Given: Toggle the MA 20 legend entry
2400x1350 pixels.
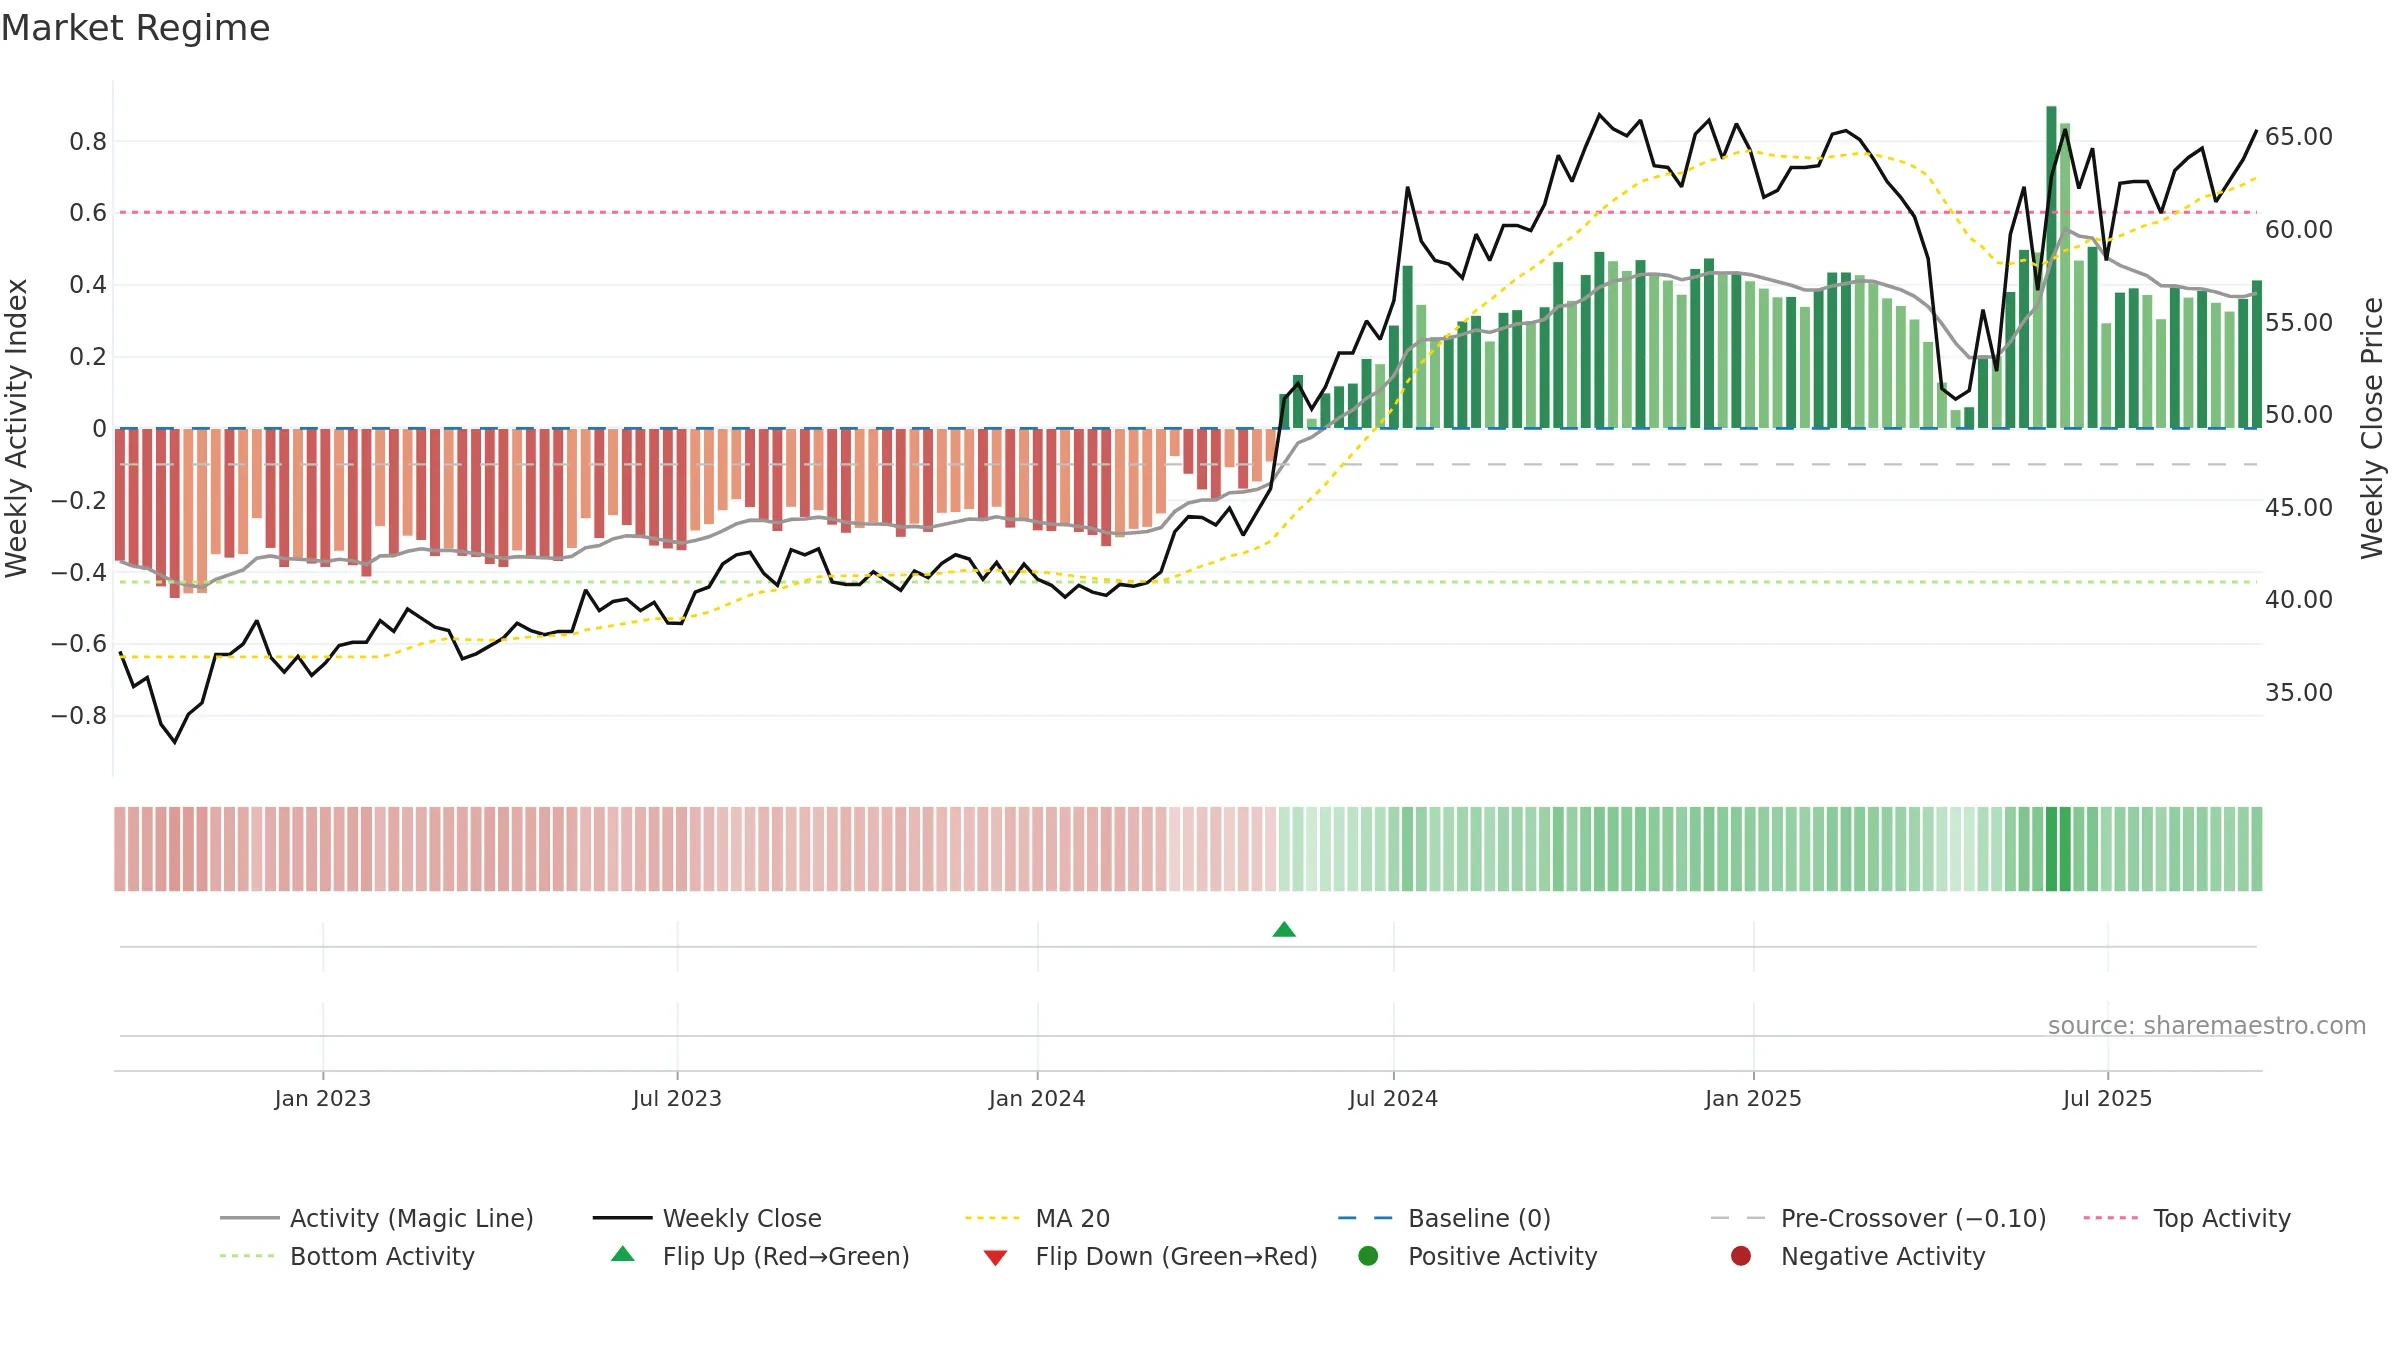Looking at the screenshot, I should click(1038, 1218).
